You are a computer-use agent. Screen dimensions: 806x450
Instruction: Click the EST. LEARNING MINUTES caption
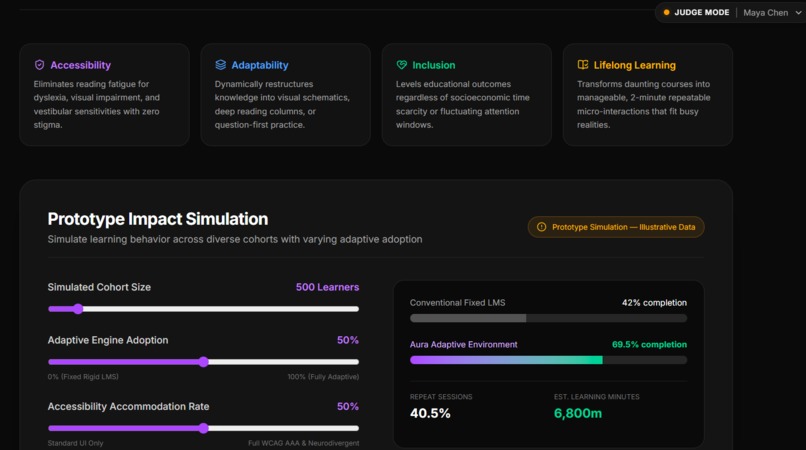tap(597, 397)
